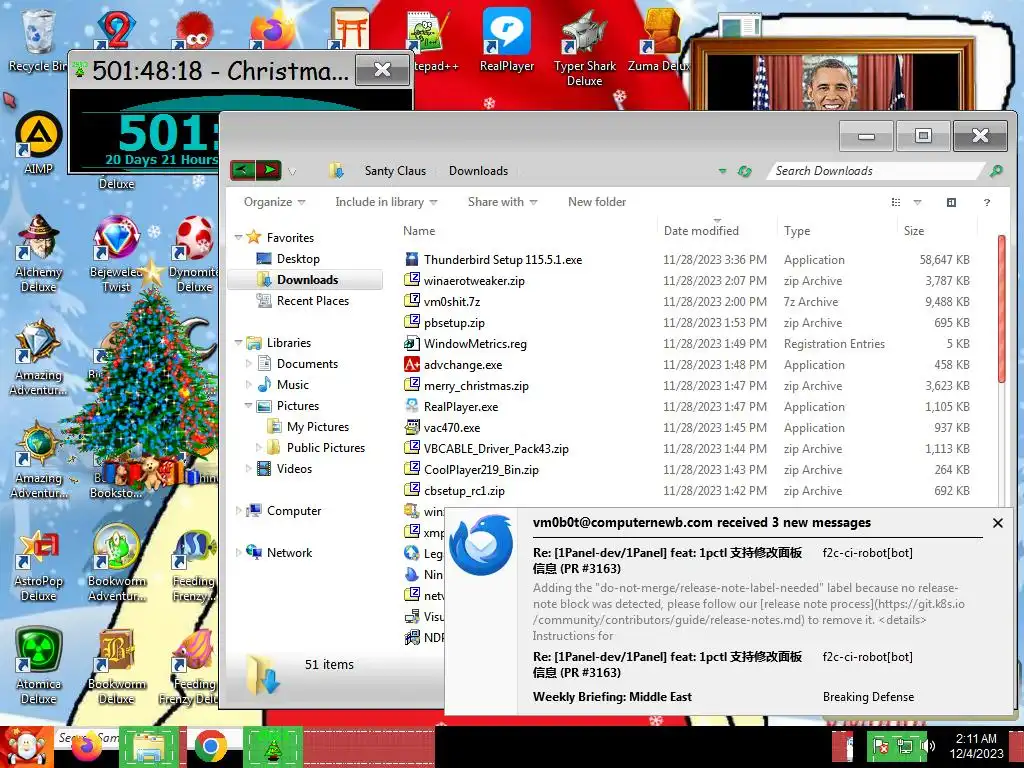Close the Thunderbird notification popup

[x=997, y=523]
